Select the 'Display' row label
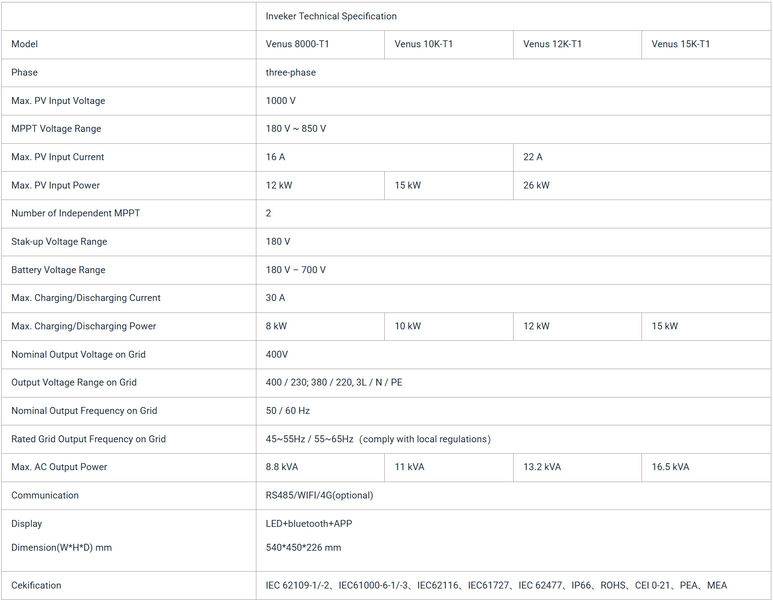This screenshot has height=600, width=773. pos(27,524)
